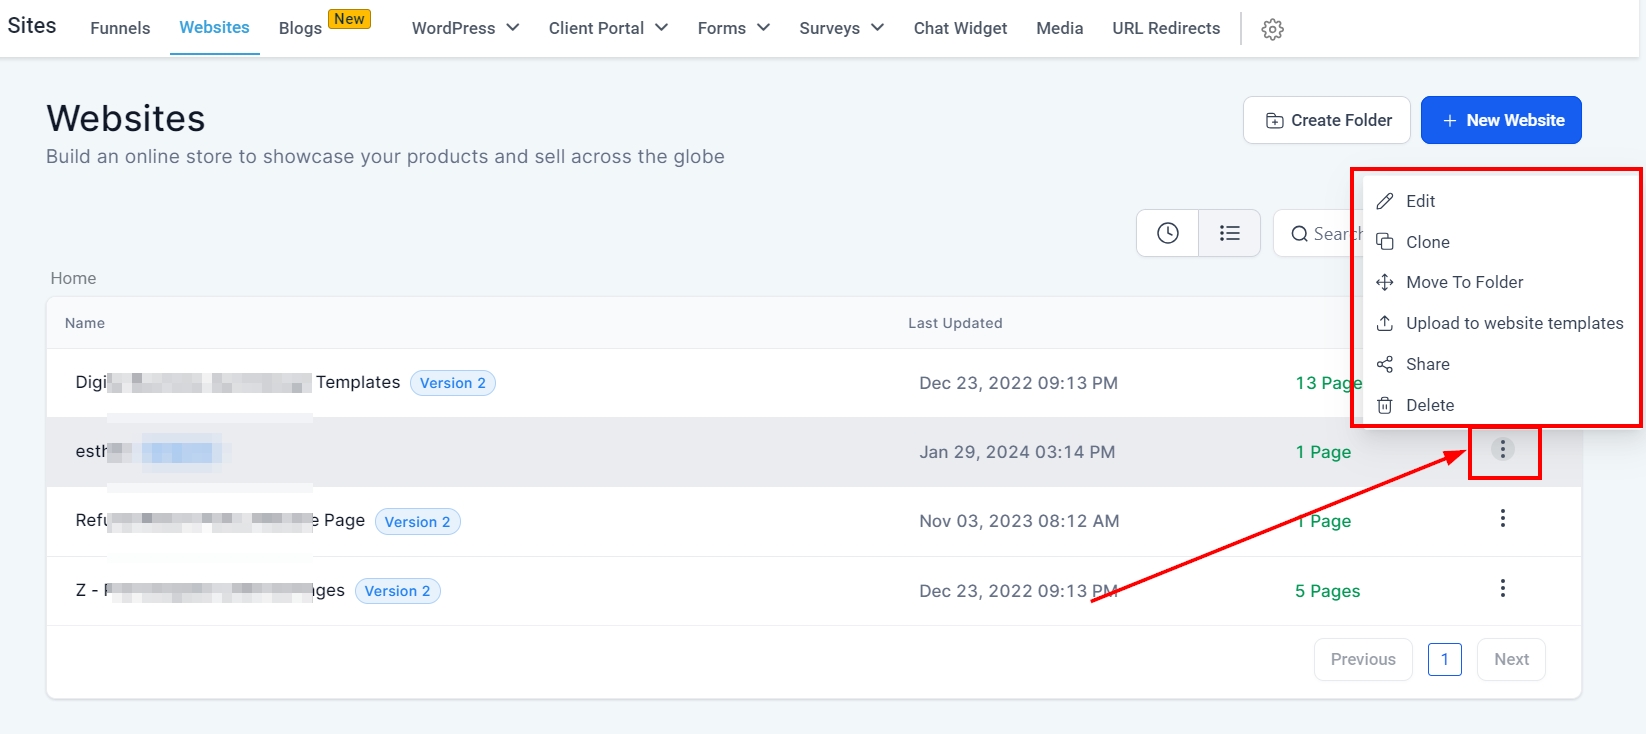Choose Move To Folder option
Screen dimensions: 1646x734
1464,282
